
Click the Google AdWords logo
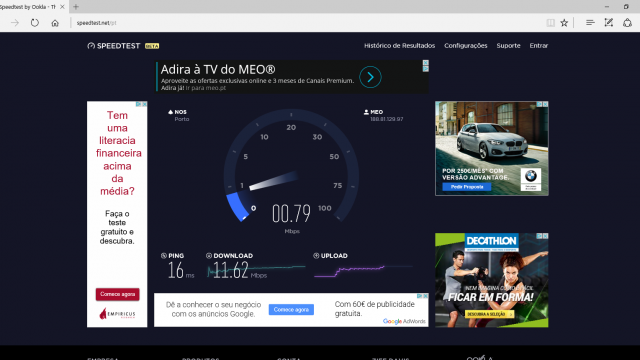click(404, 321)
